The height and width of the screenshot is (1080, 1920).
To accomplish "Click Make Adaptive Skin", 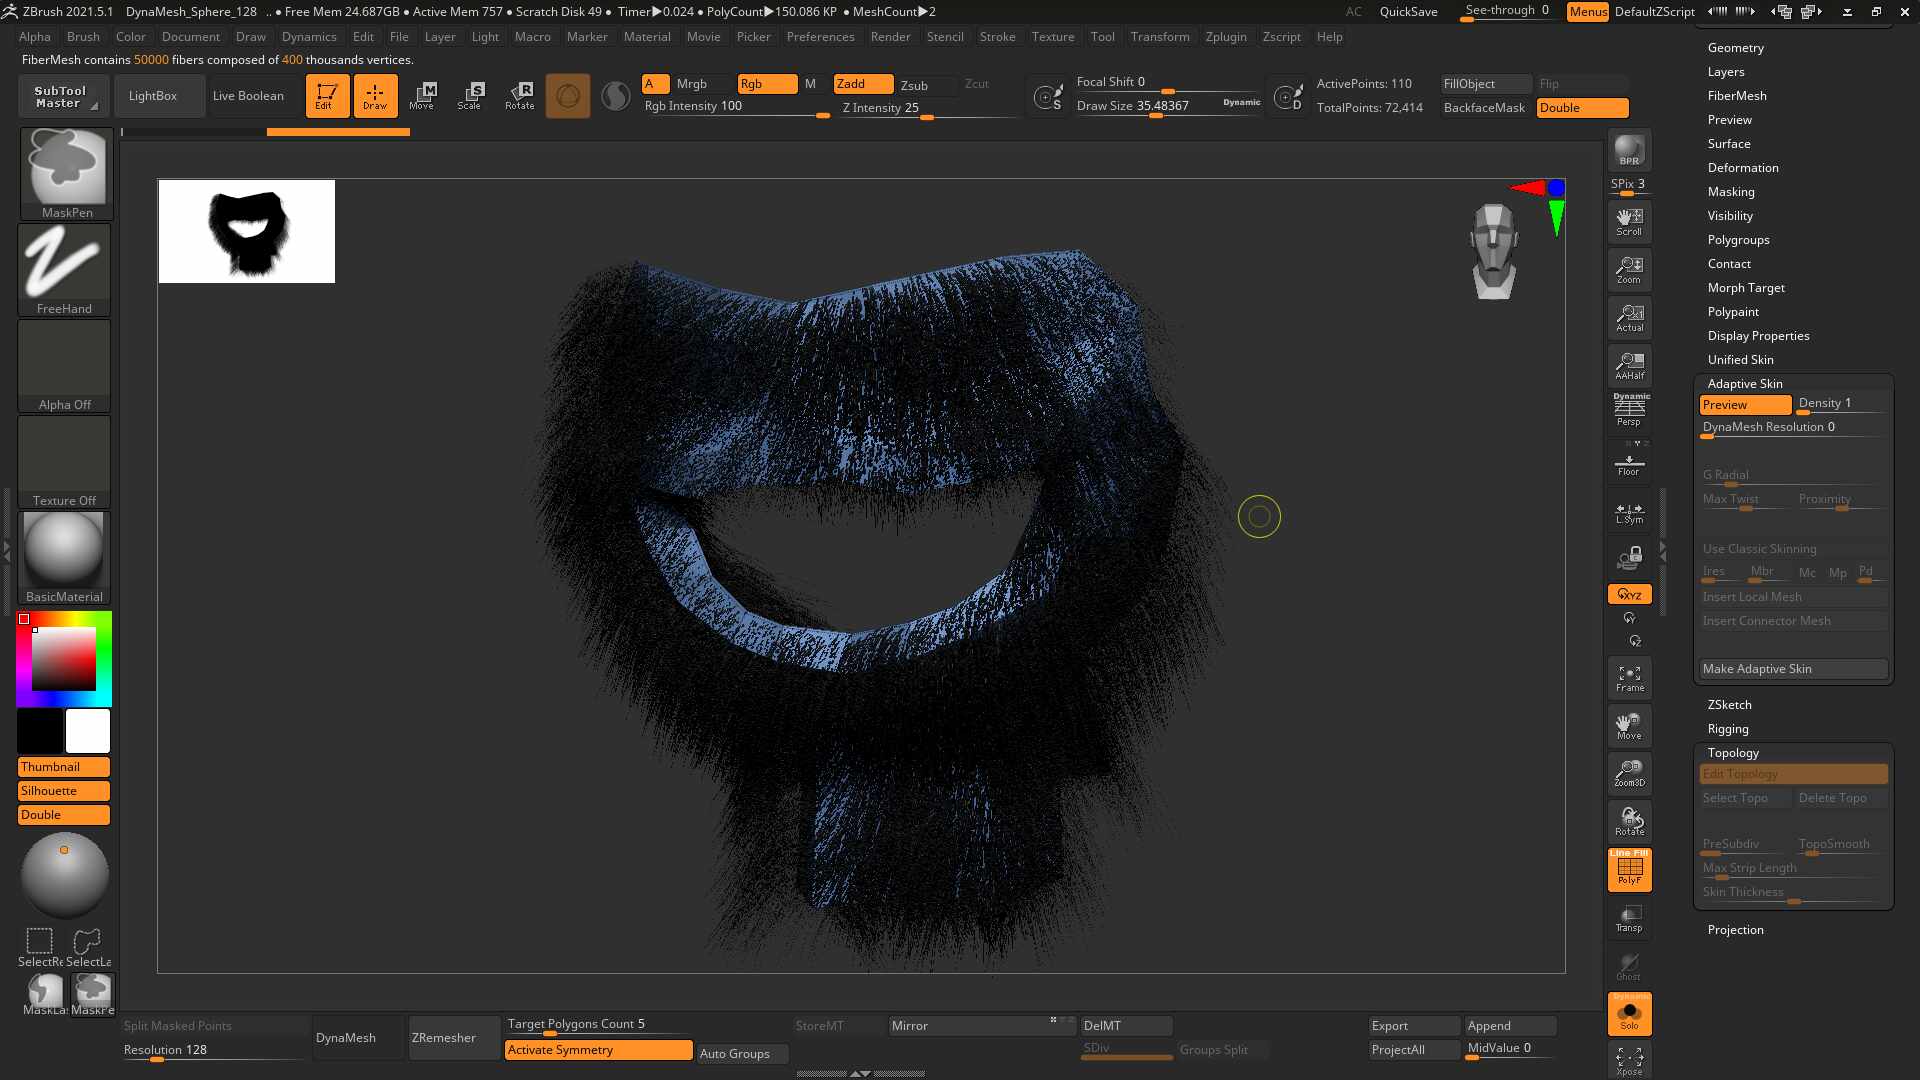I will coord(1793,669).
